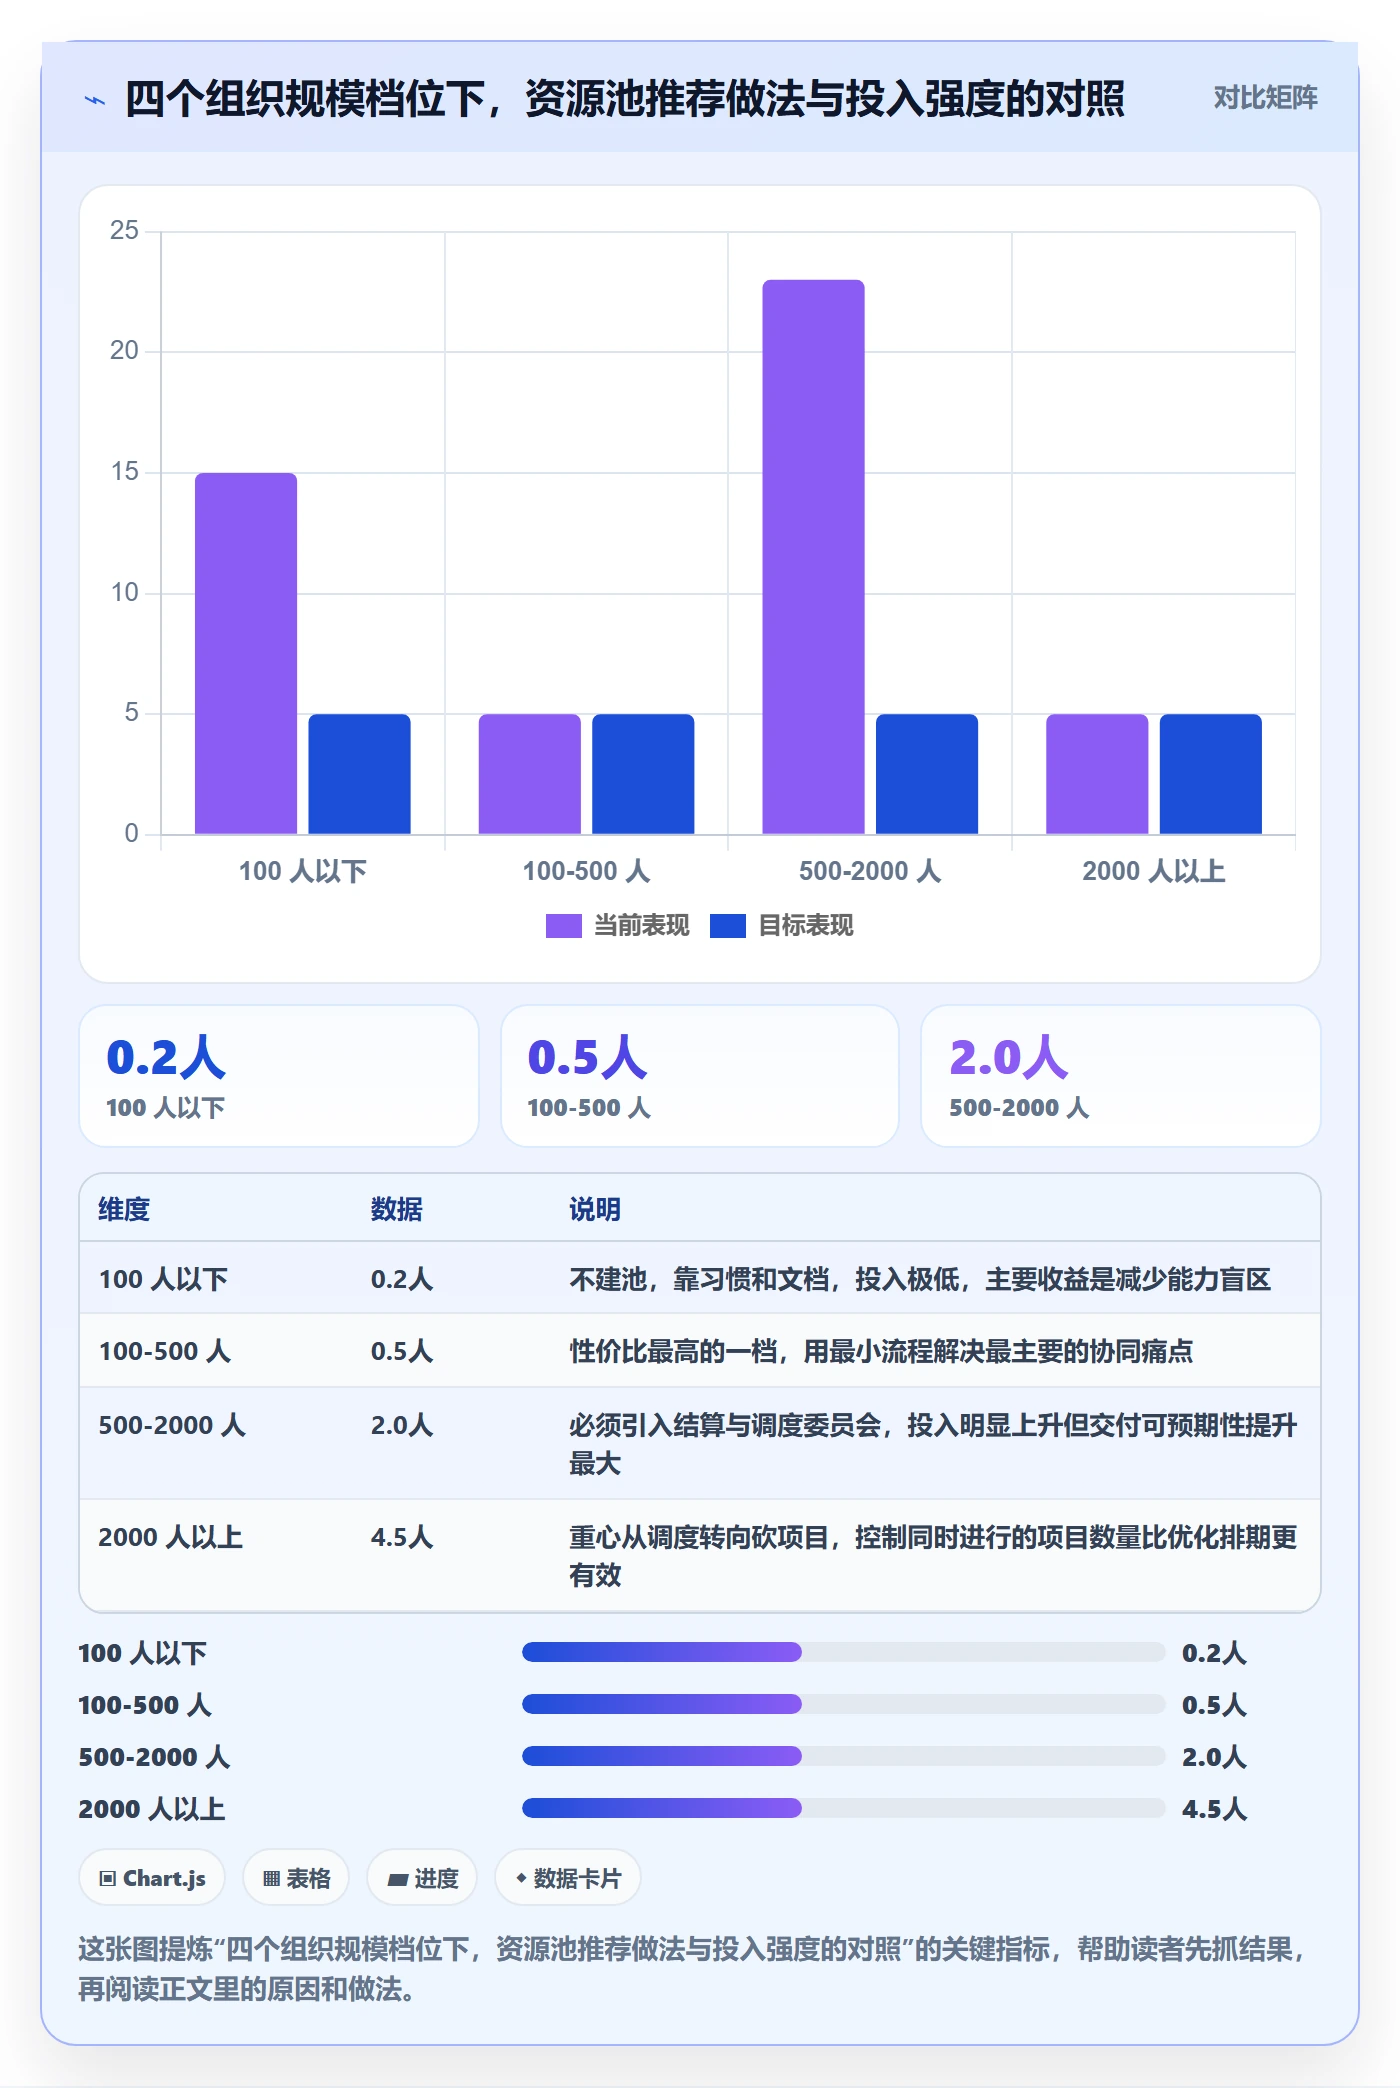1400x2088 pixels.
Task: Select the table description starting with 必须引入结算
Action: pyautogui.click(x=933, y=1444)
